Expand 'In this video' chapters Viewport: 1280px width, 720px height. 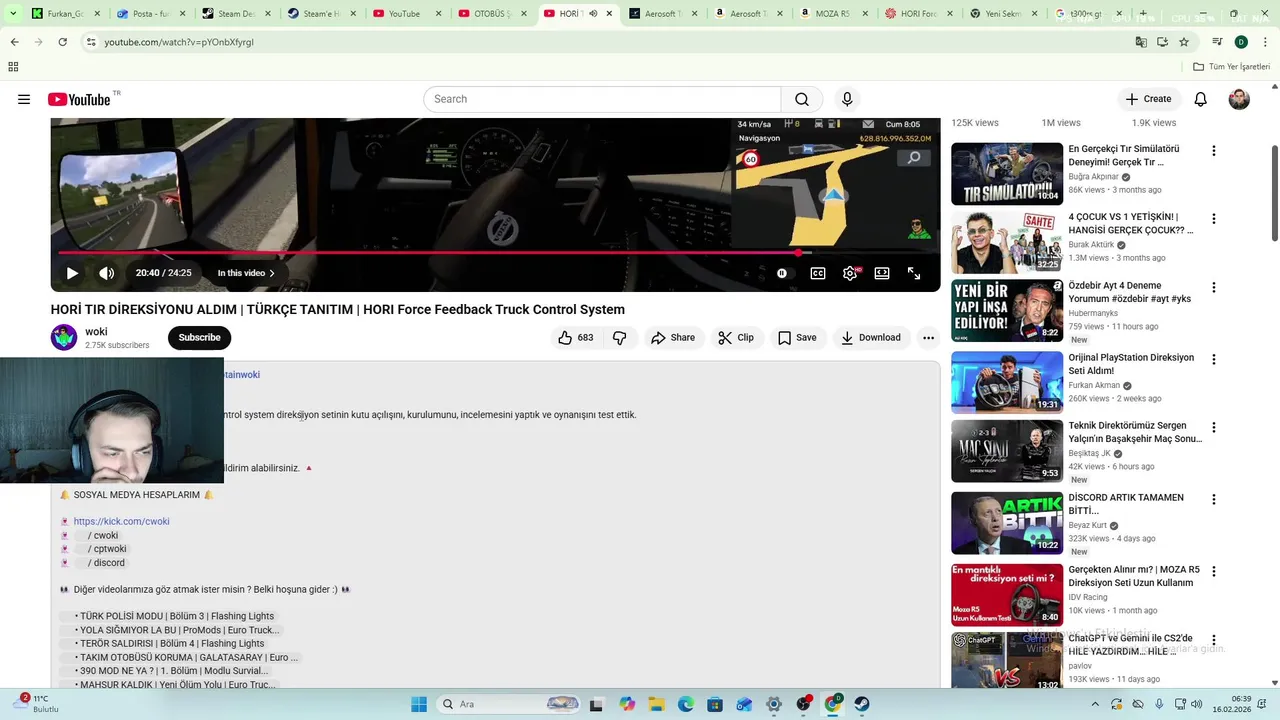click(x=246, y=273)
